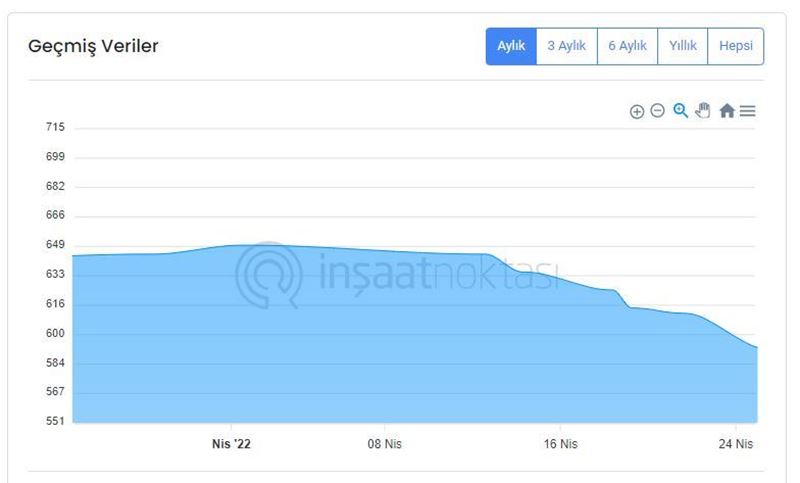Click the 715 y-axis top label
This screenshot has height=483, width=800.
coord(55,127)
